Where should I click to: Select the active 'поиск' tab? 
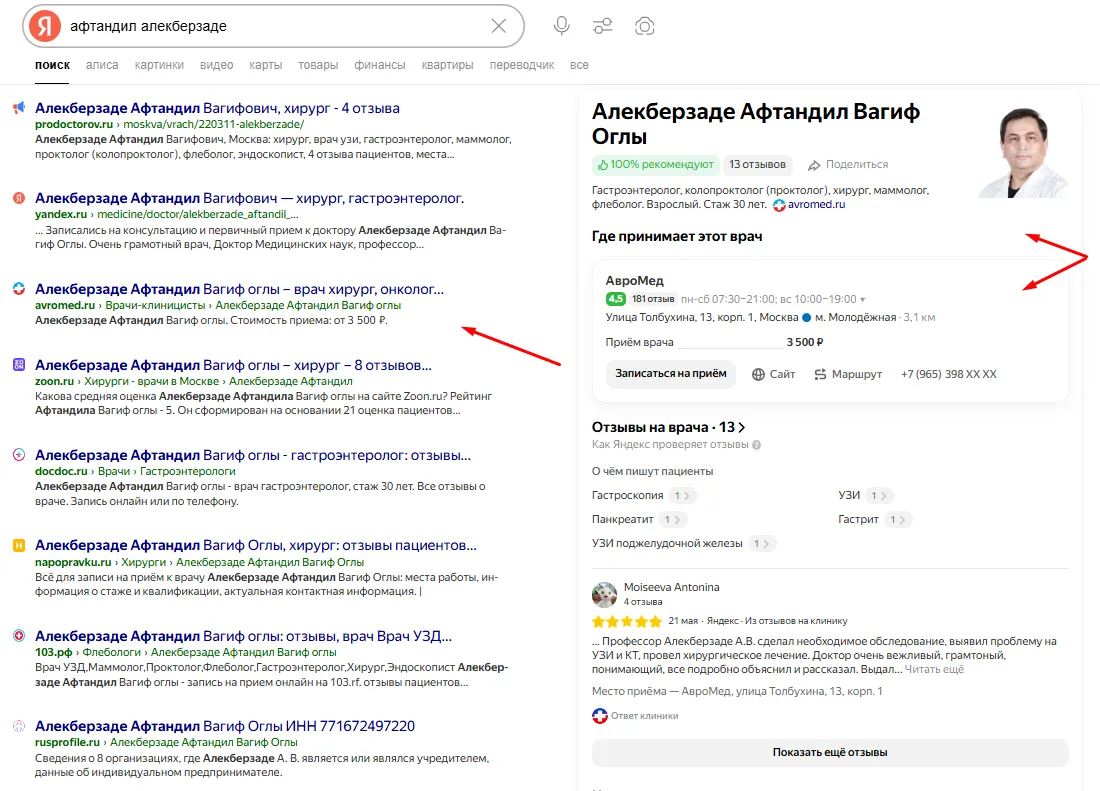pos(53,65)
